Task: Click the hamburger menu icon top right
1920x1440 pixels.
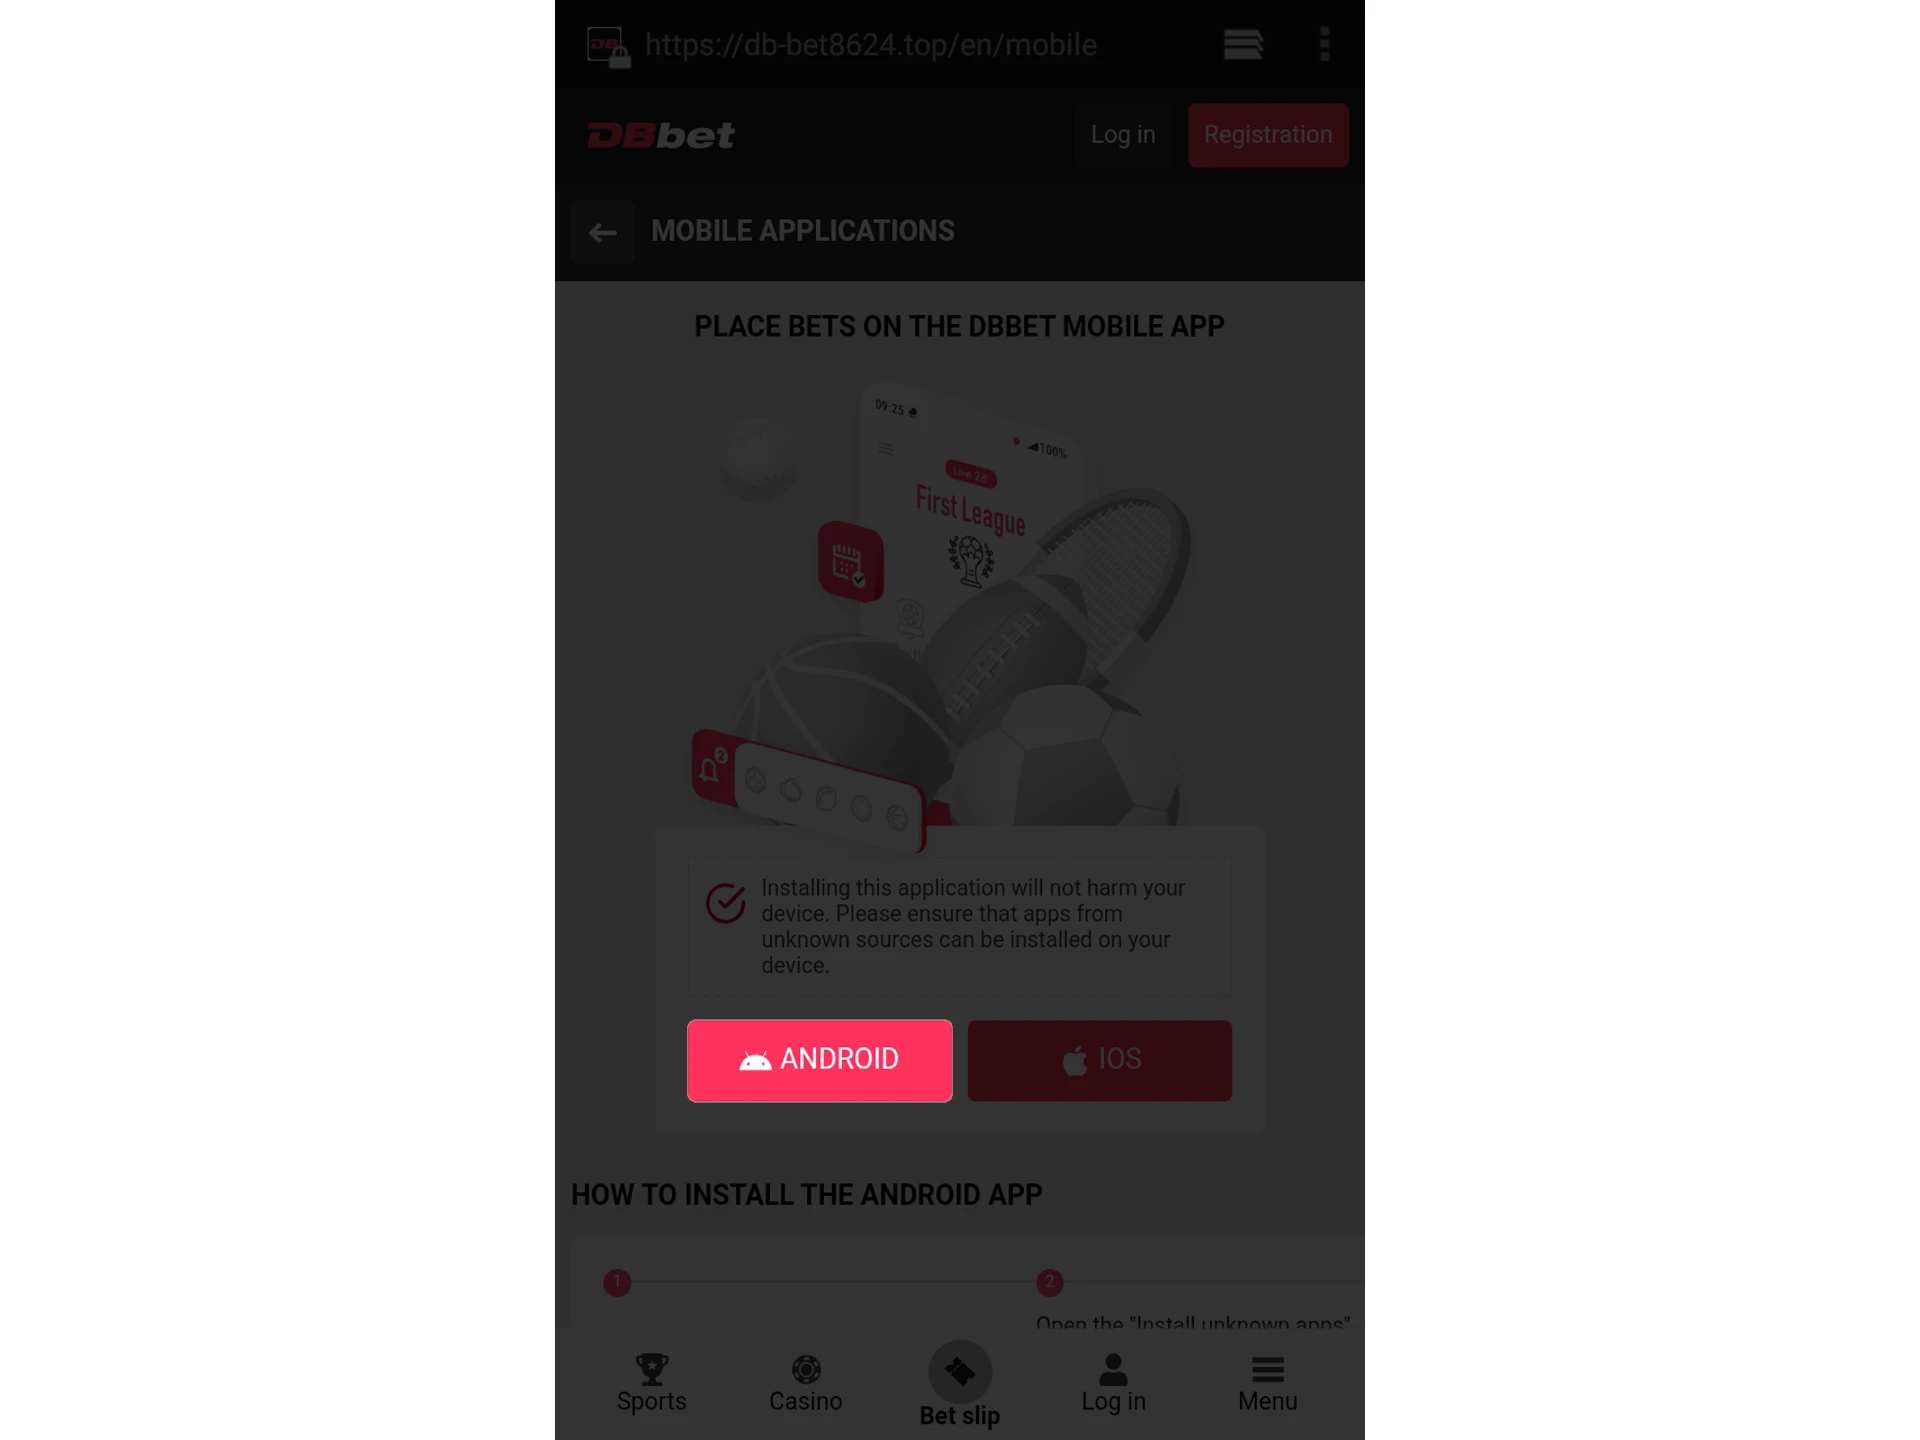Action: click(x=1244, y=44)
